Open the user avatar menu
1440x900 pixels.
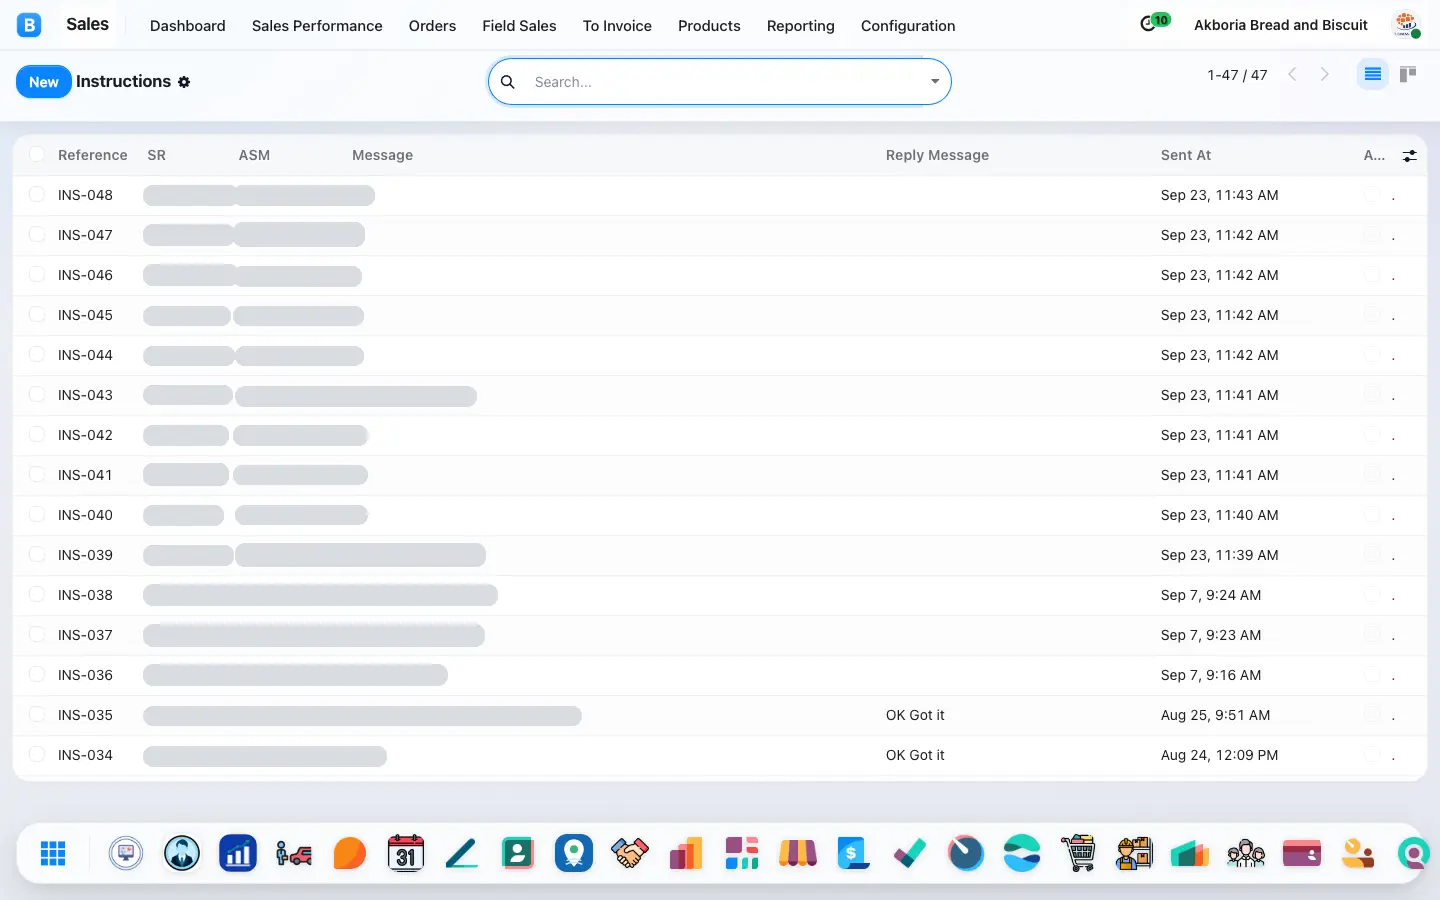1406,24
